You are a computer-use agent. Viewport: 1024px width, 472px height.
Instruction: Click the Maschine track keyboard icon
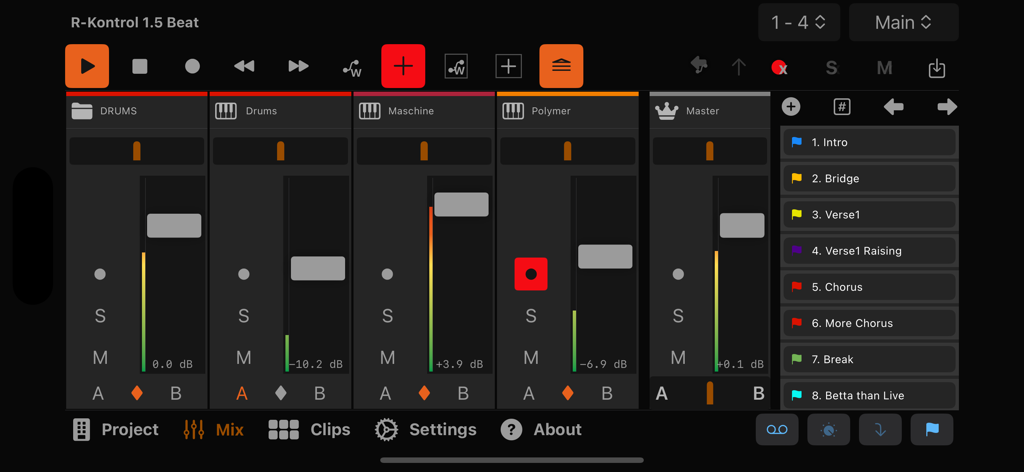click(x=370, y=111)
